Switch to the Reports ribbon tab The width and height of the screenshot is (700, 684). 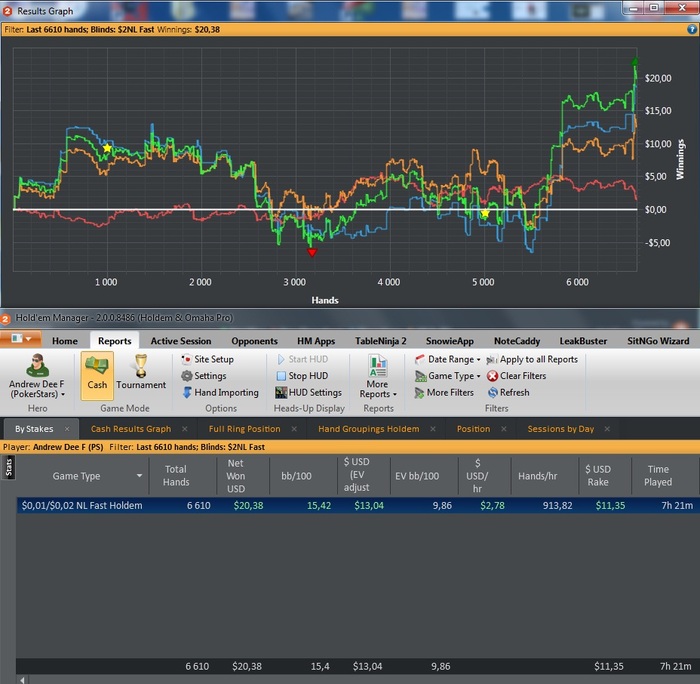(x=115, y=341)
